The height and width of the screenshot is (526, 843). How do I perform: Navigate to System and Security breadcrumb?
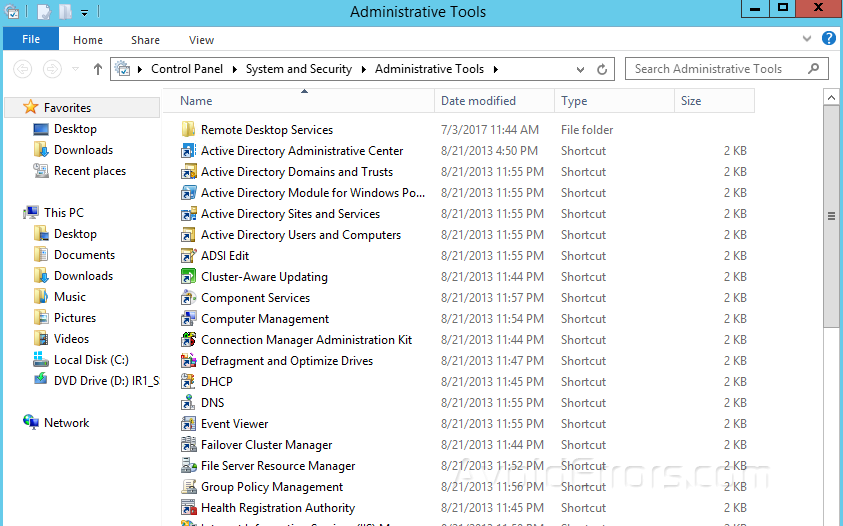298,69
